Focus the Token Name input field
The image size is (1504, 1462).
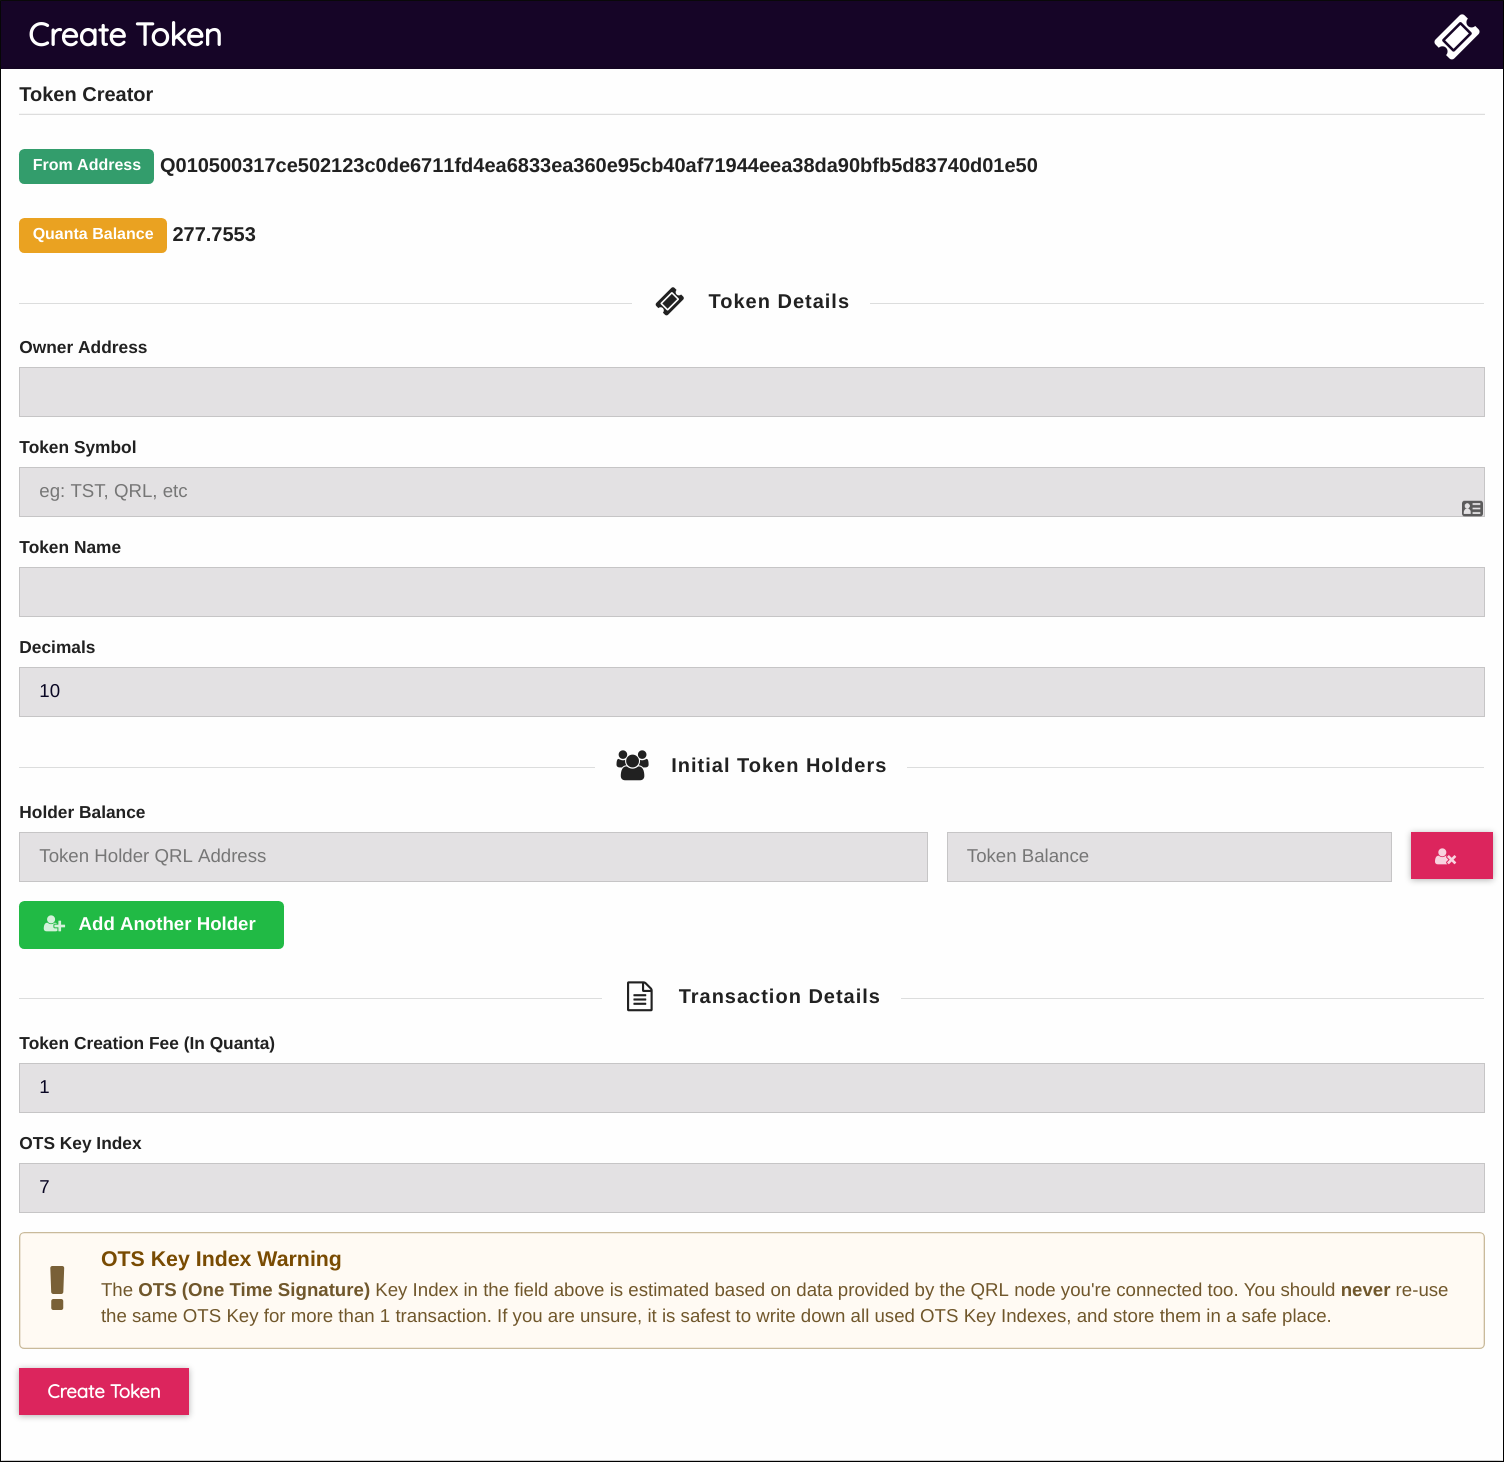pos(752,592)
